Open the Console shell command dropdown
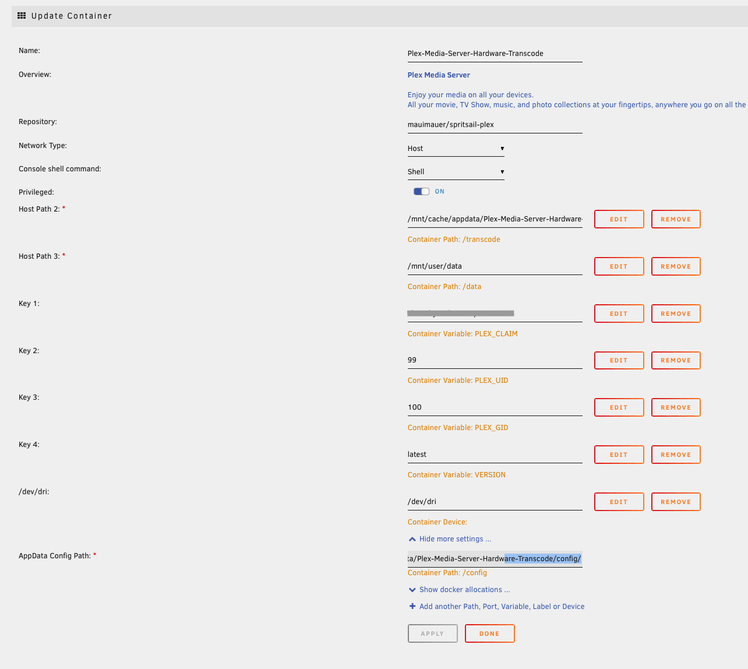Image resolution: width=748 pixels, height=669 pixels. pos(456,172)
